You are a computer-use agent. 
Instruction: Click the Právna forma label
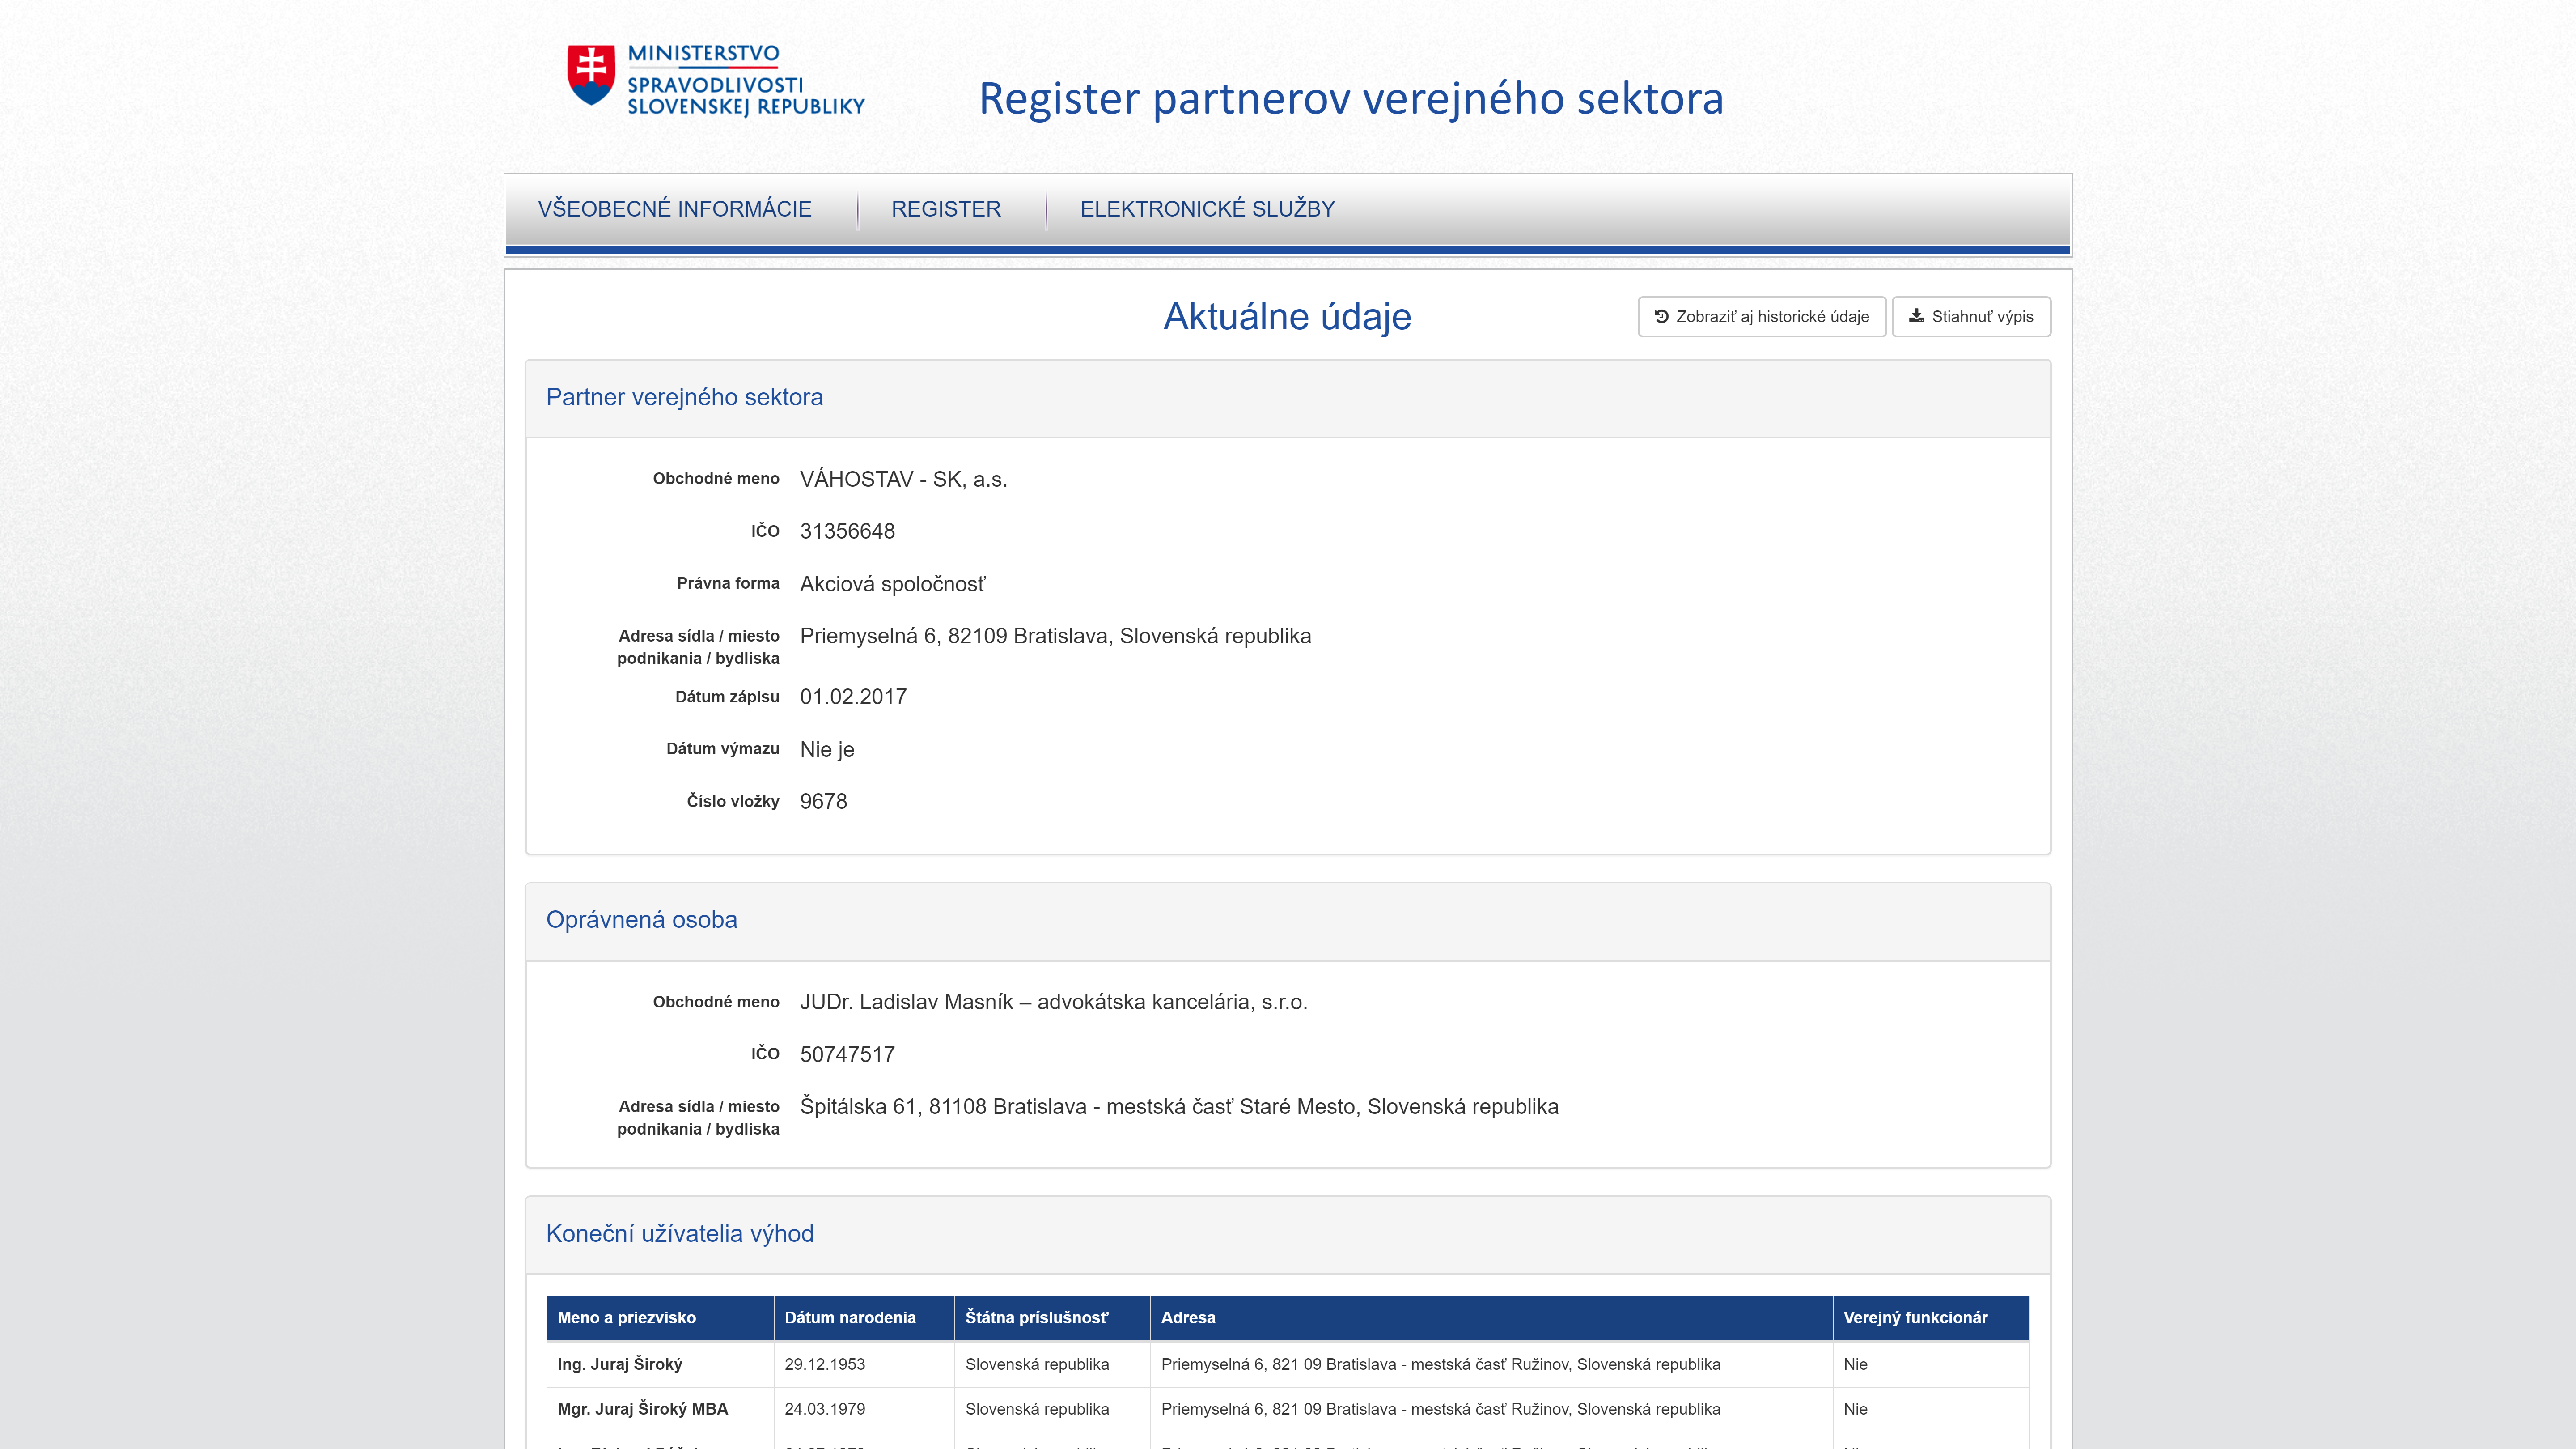click(728, 584)
